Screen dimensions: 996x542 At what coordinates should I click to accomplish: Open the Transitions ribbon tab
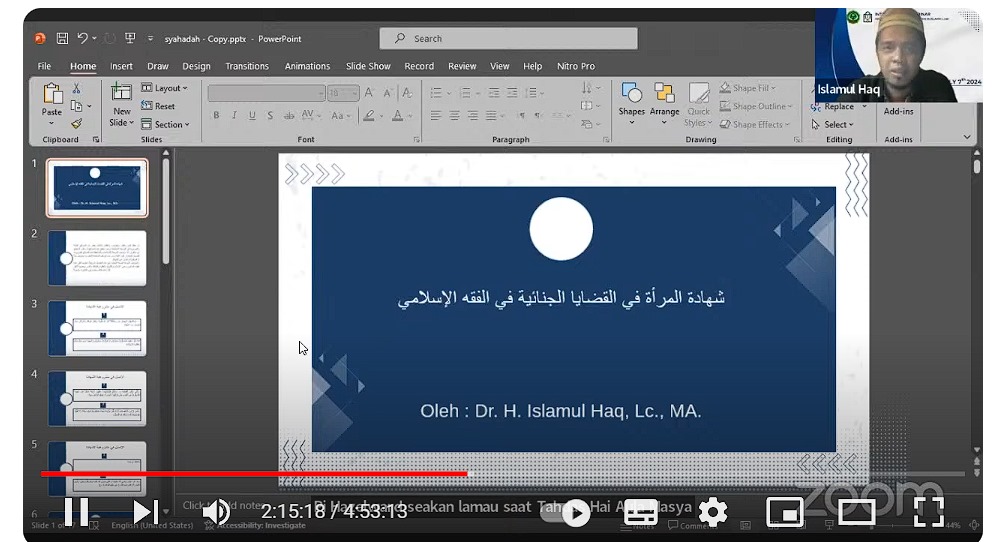pos(247,66)
